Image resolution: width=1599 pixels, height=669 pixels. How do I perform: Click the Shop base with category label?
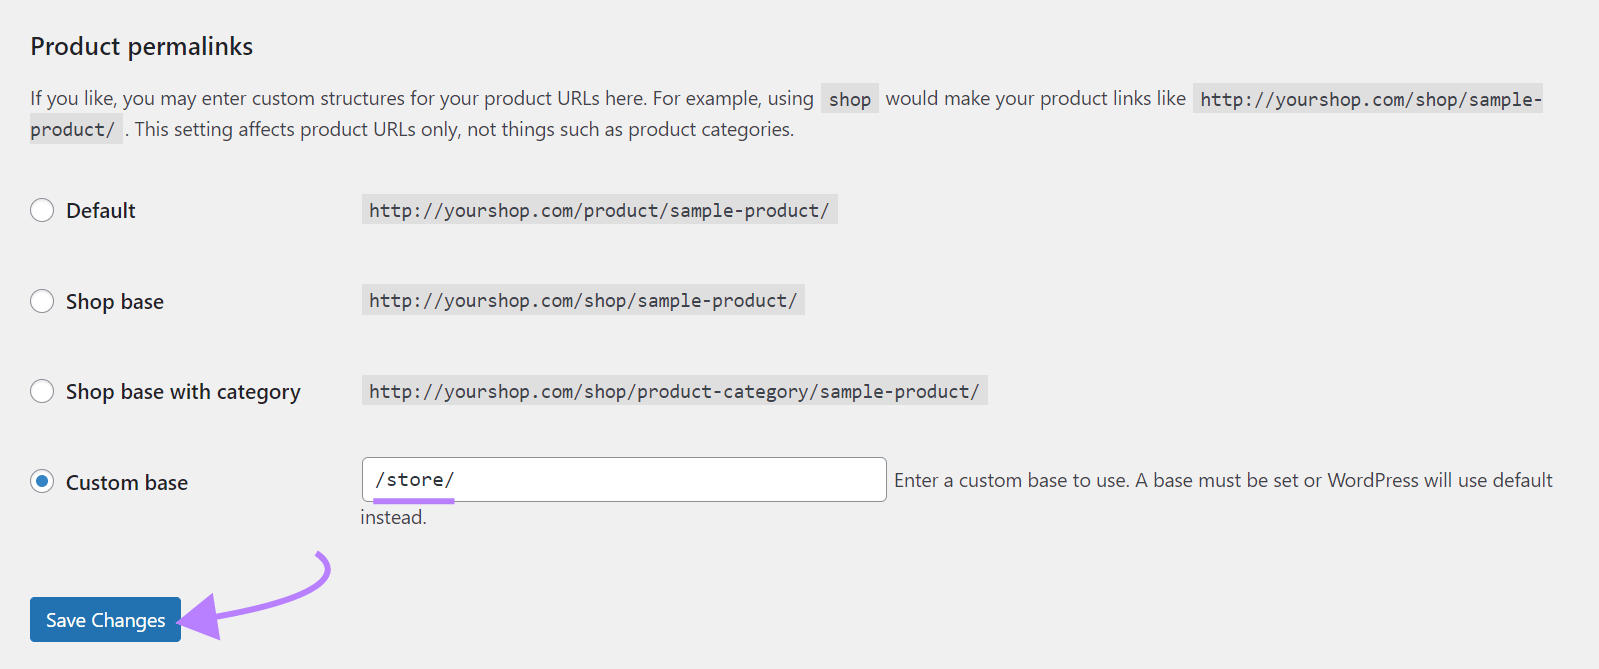(x=183, y=391)
